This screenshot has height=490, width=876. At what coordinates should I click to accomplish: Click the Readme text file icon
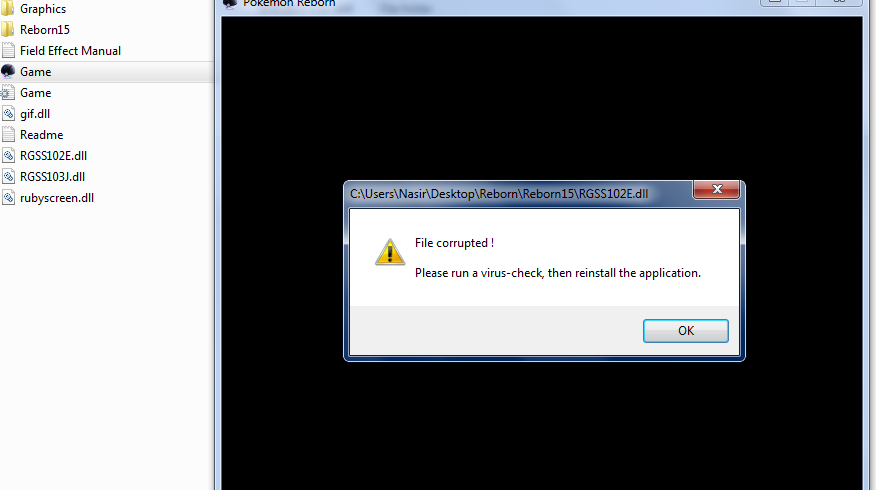coord(8,135)
